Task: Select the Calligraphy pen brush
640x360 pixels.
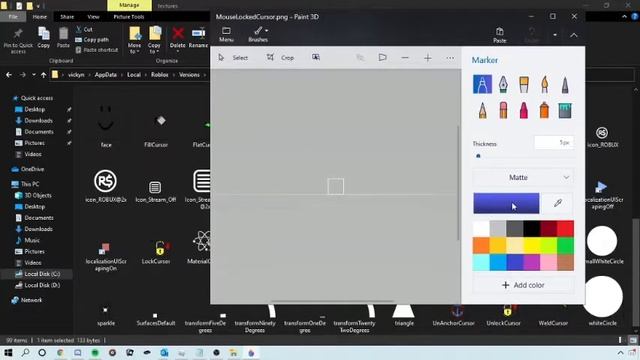Action: (503, 84)
